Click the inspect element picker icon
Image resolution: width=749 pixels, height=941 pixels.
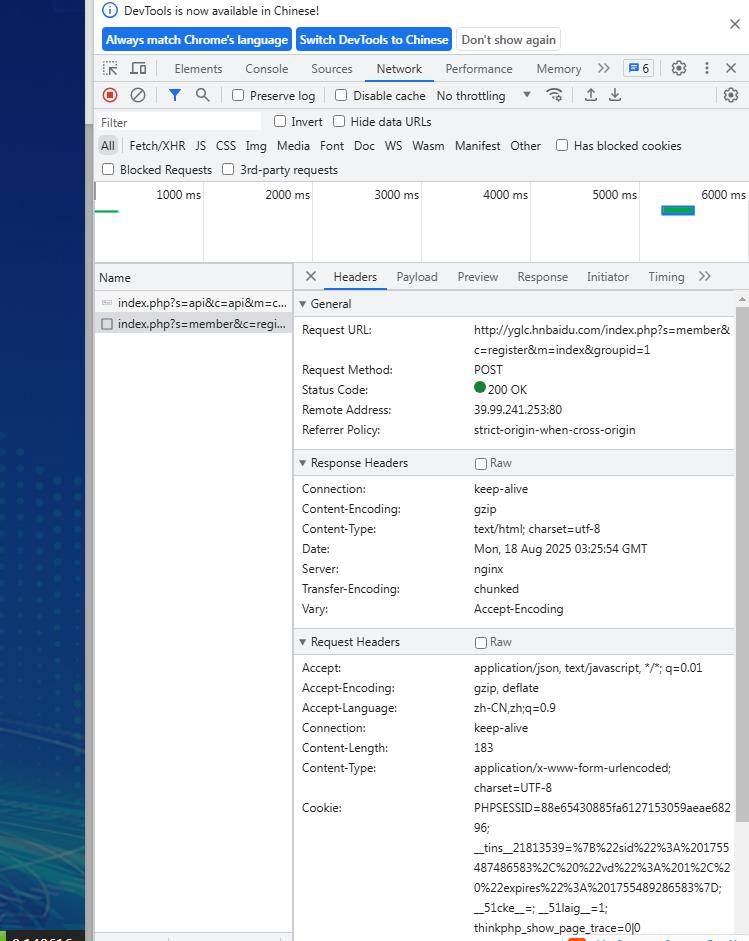pyautogui.click(x=110, y=69)
